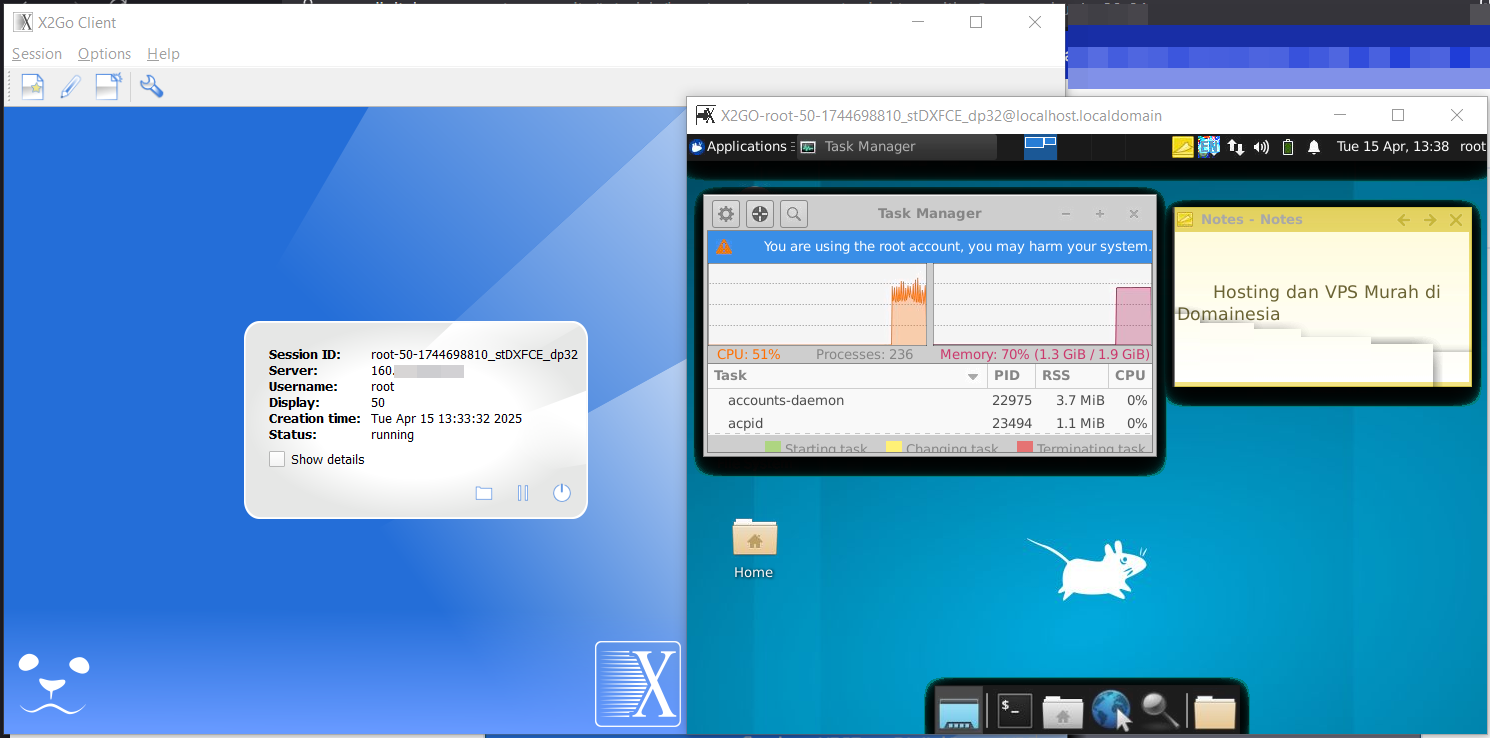
Task: Click the Notes window menu icon
Action: [x=1186, y=220]
